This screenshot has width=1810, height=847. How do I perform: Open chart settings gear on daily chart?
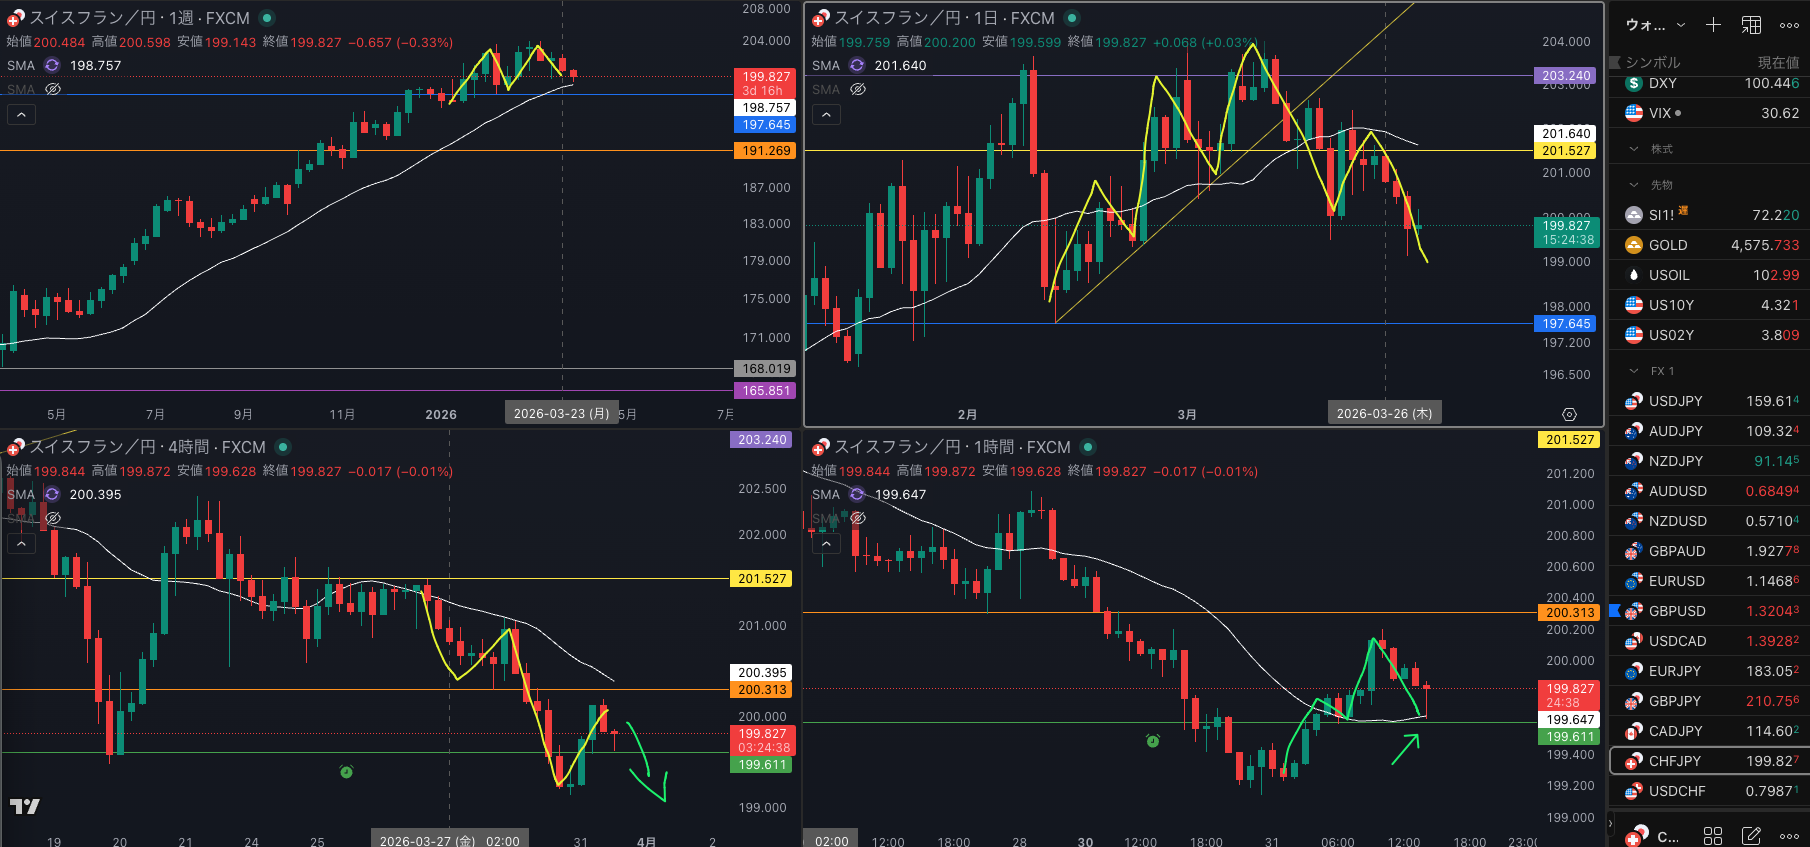1569,414
